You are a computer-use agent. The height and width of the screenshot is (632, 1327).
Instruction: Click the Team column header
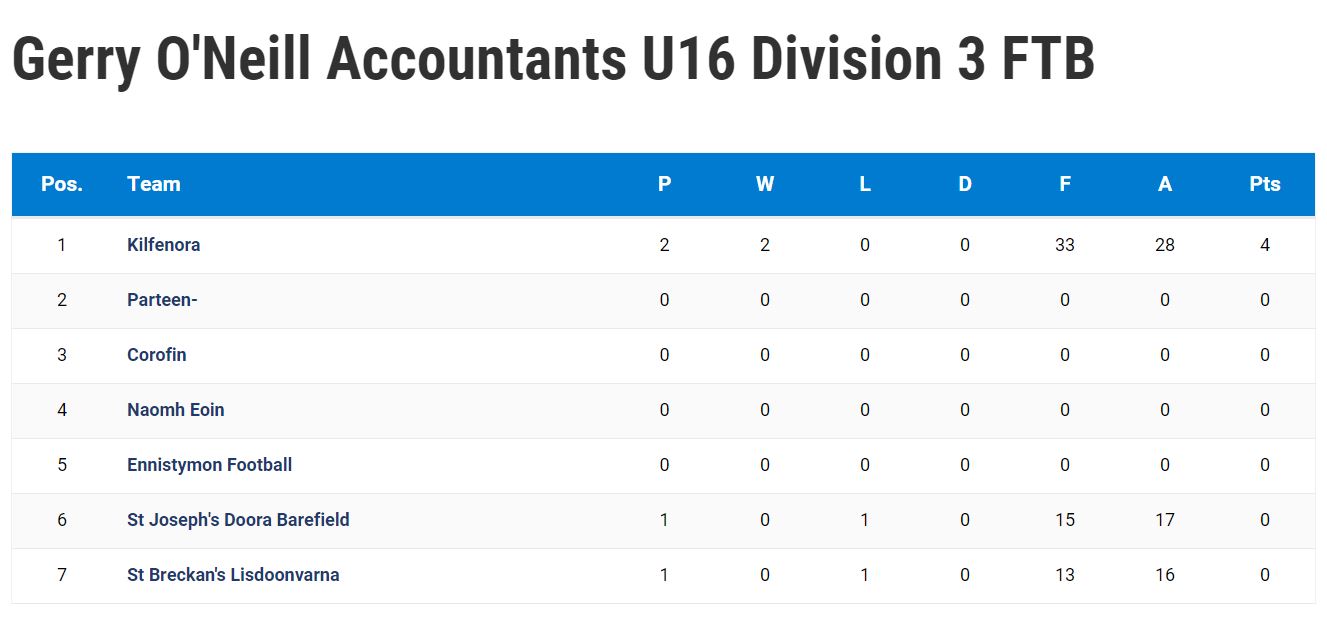point(154,184)
